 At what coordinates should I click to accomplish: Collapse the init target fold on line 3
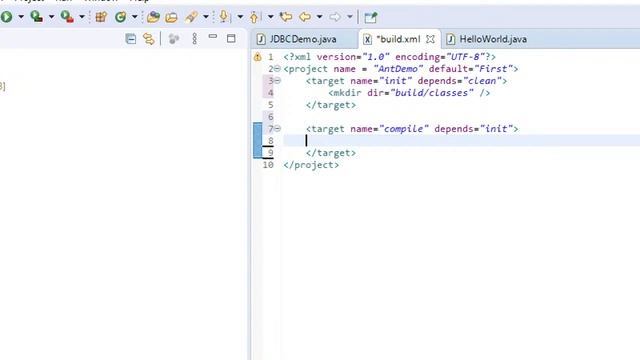[278, 80]
